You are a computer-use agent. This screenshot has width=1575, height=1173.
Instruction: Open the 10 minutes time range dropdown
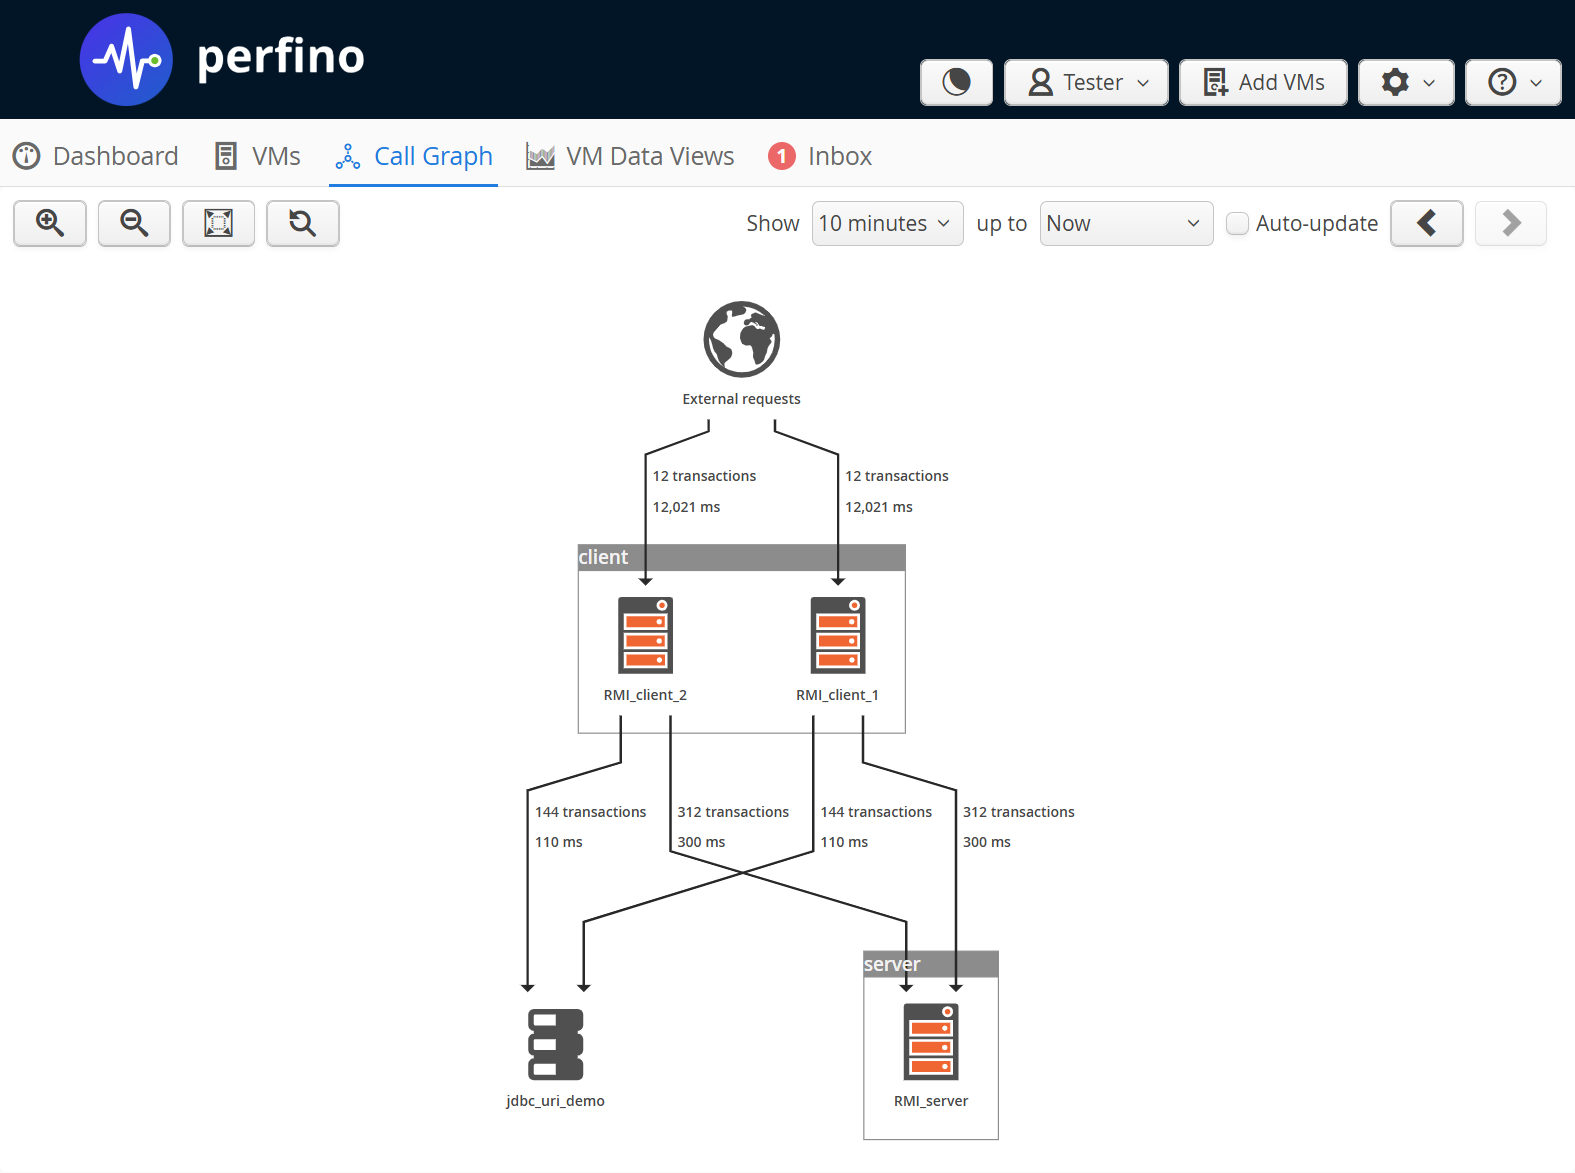point(887,223)
